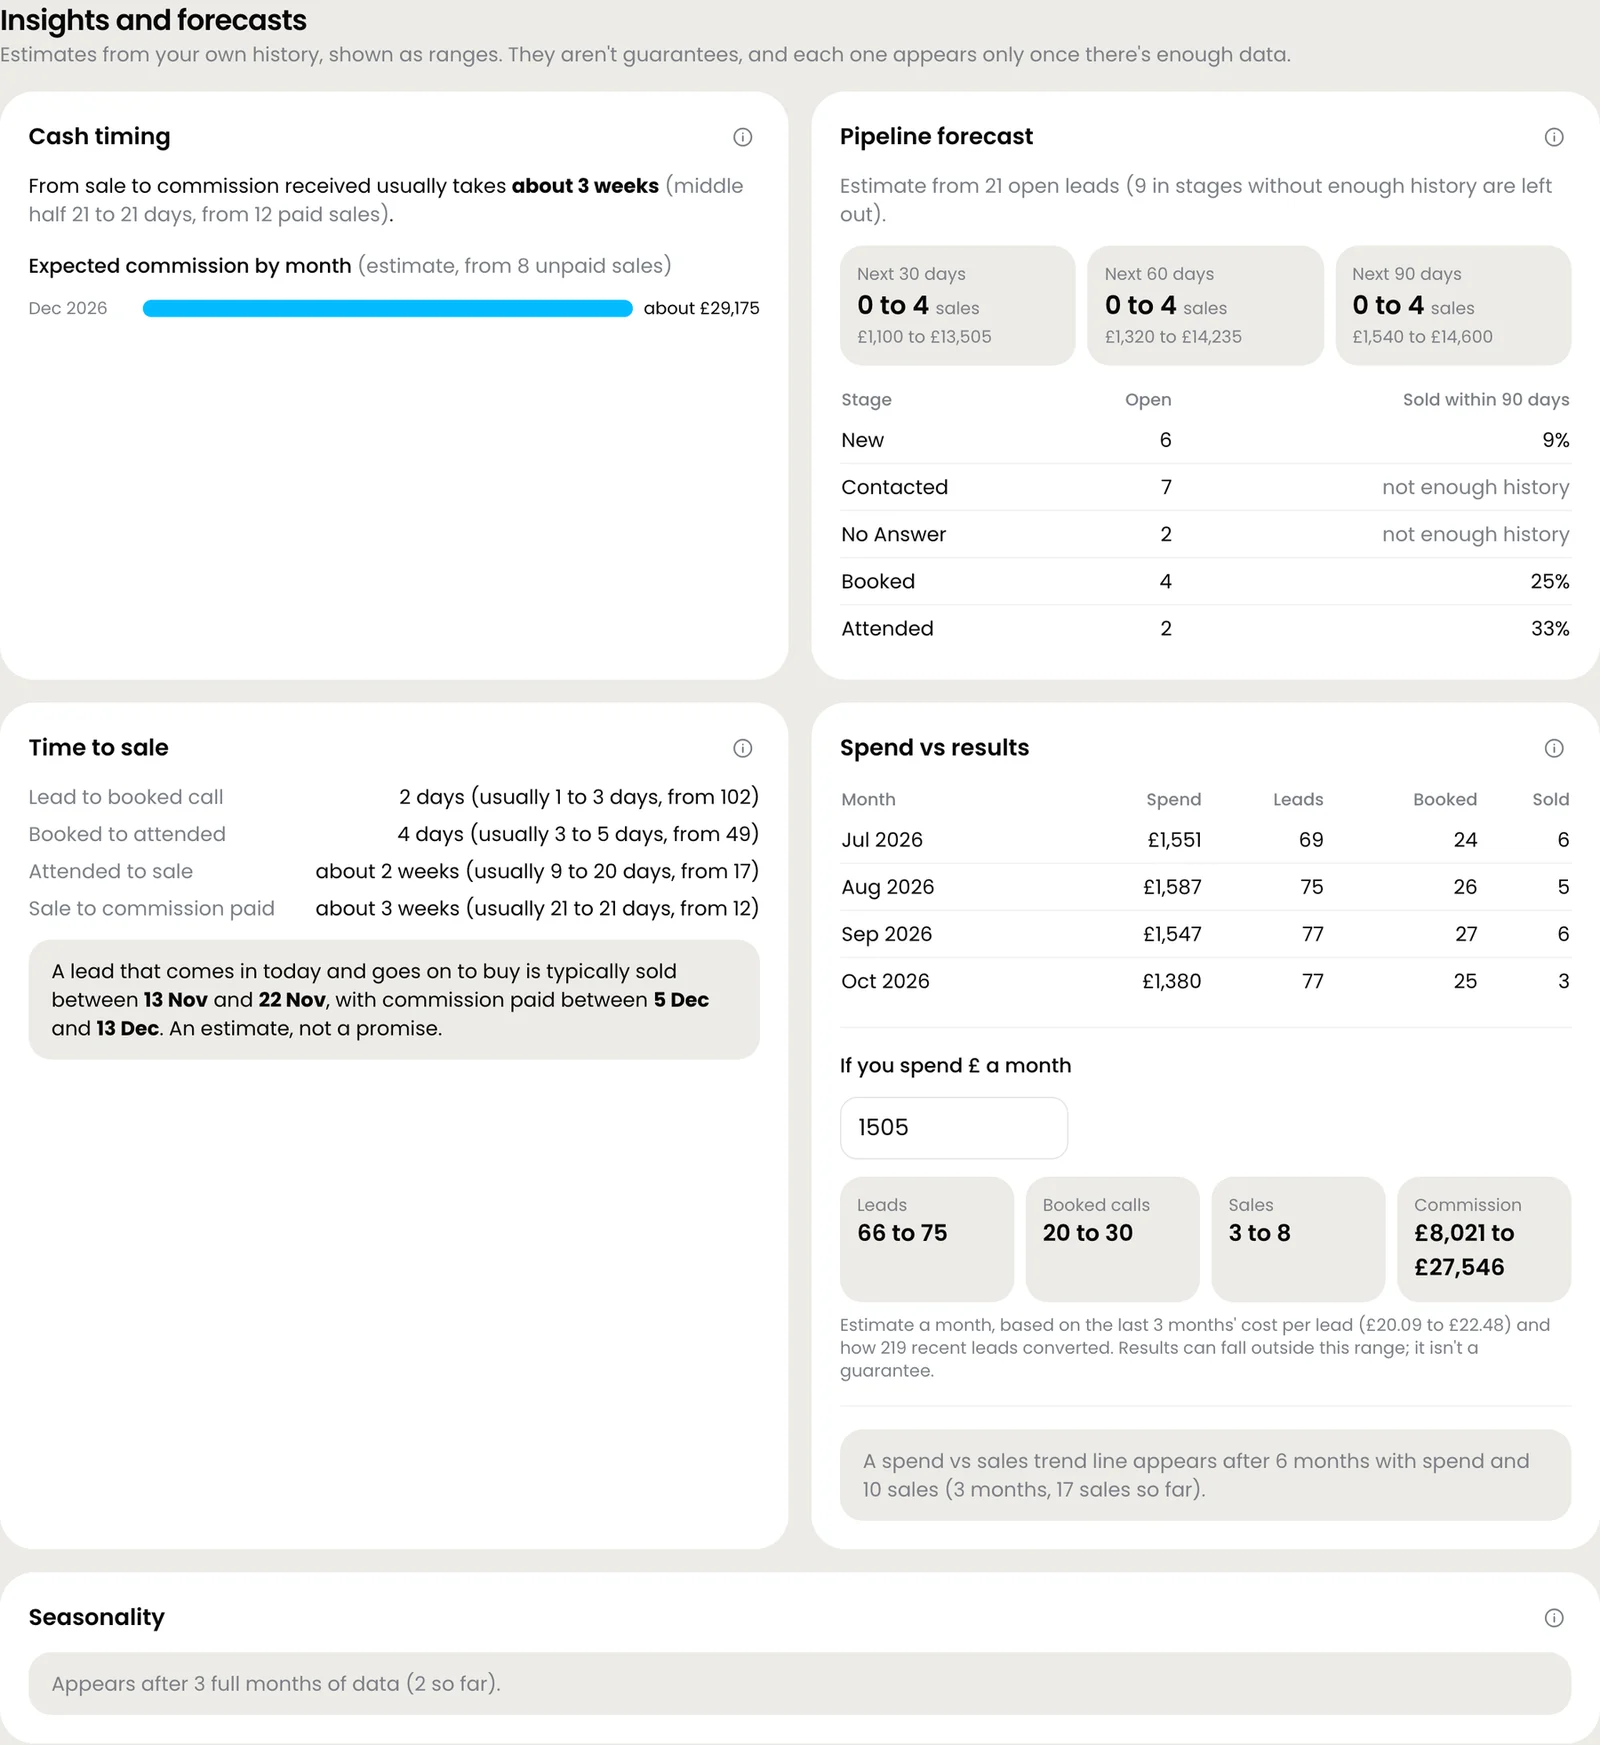The height and width of the screenshot is (1745, 1600).
Task: Click the 'Jul 2026' month cell
Action: [x=882, y=840]
